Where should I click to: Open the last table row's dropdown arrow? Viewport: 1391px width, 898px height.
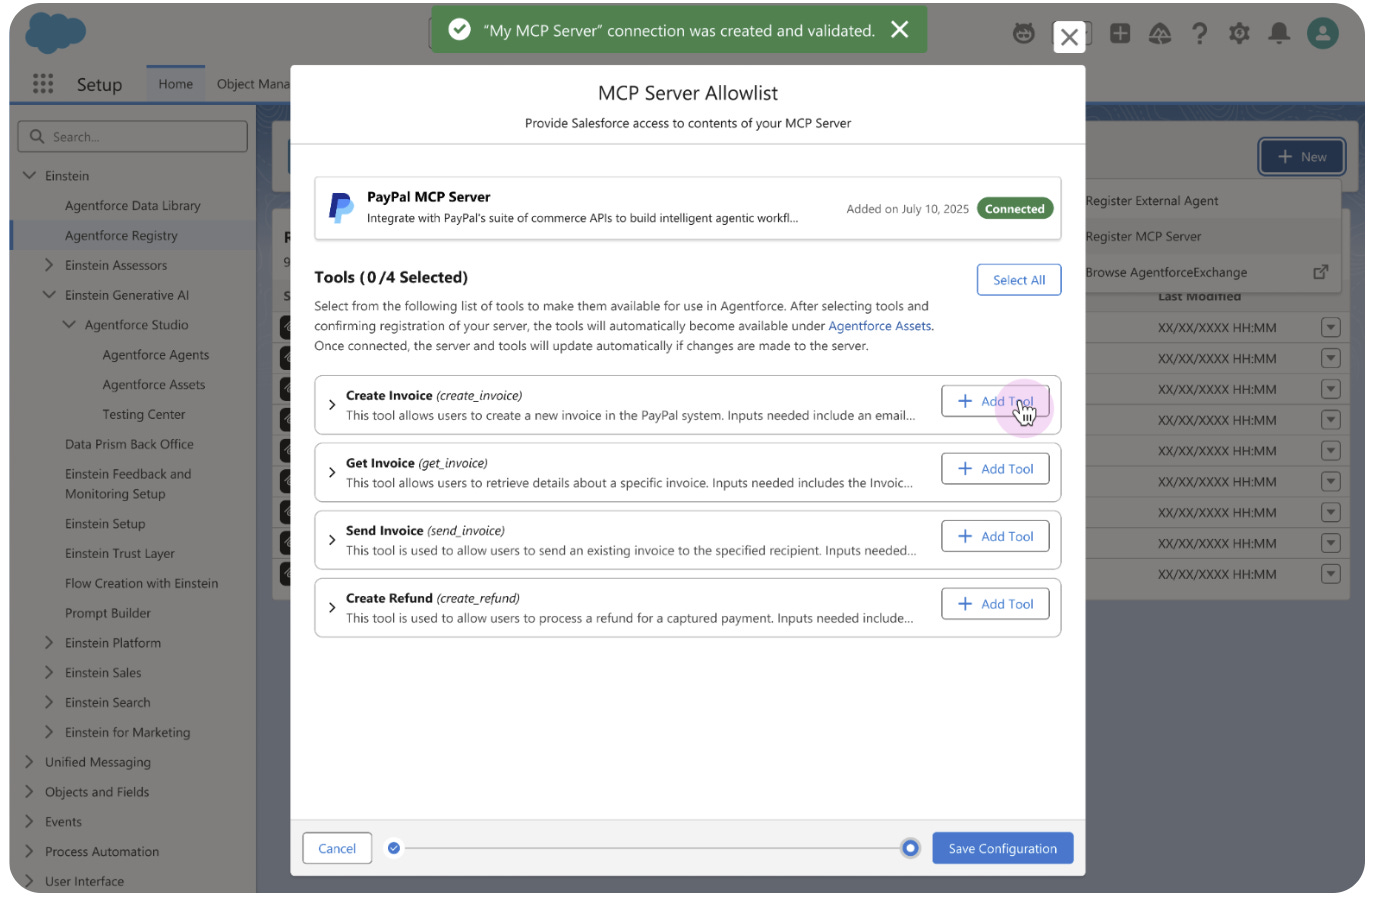click(1330, 574)
